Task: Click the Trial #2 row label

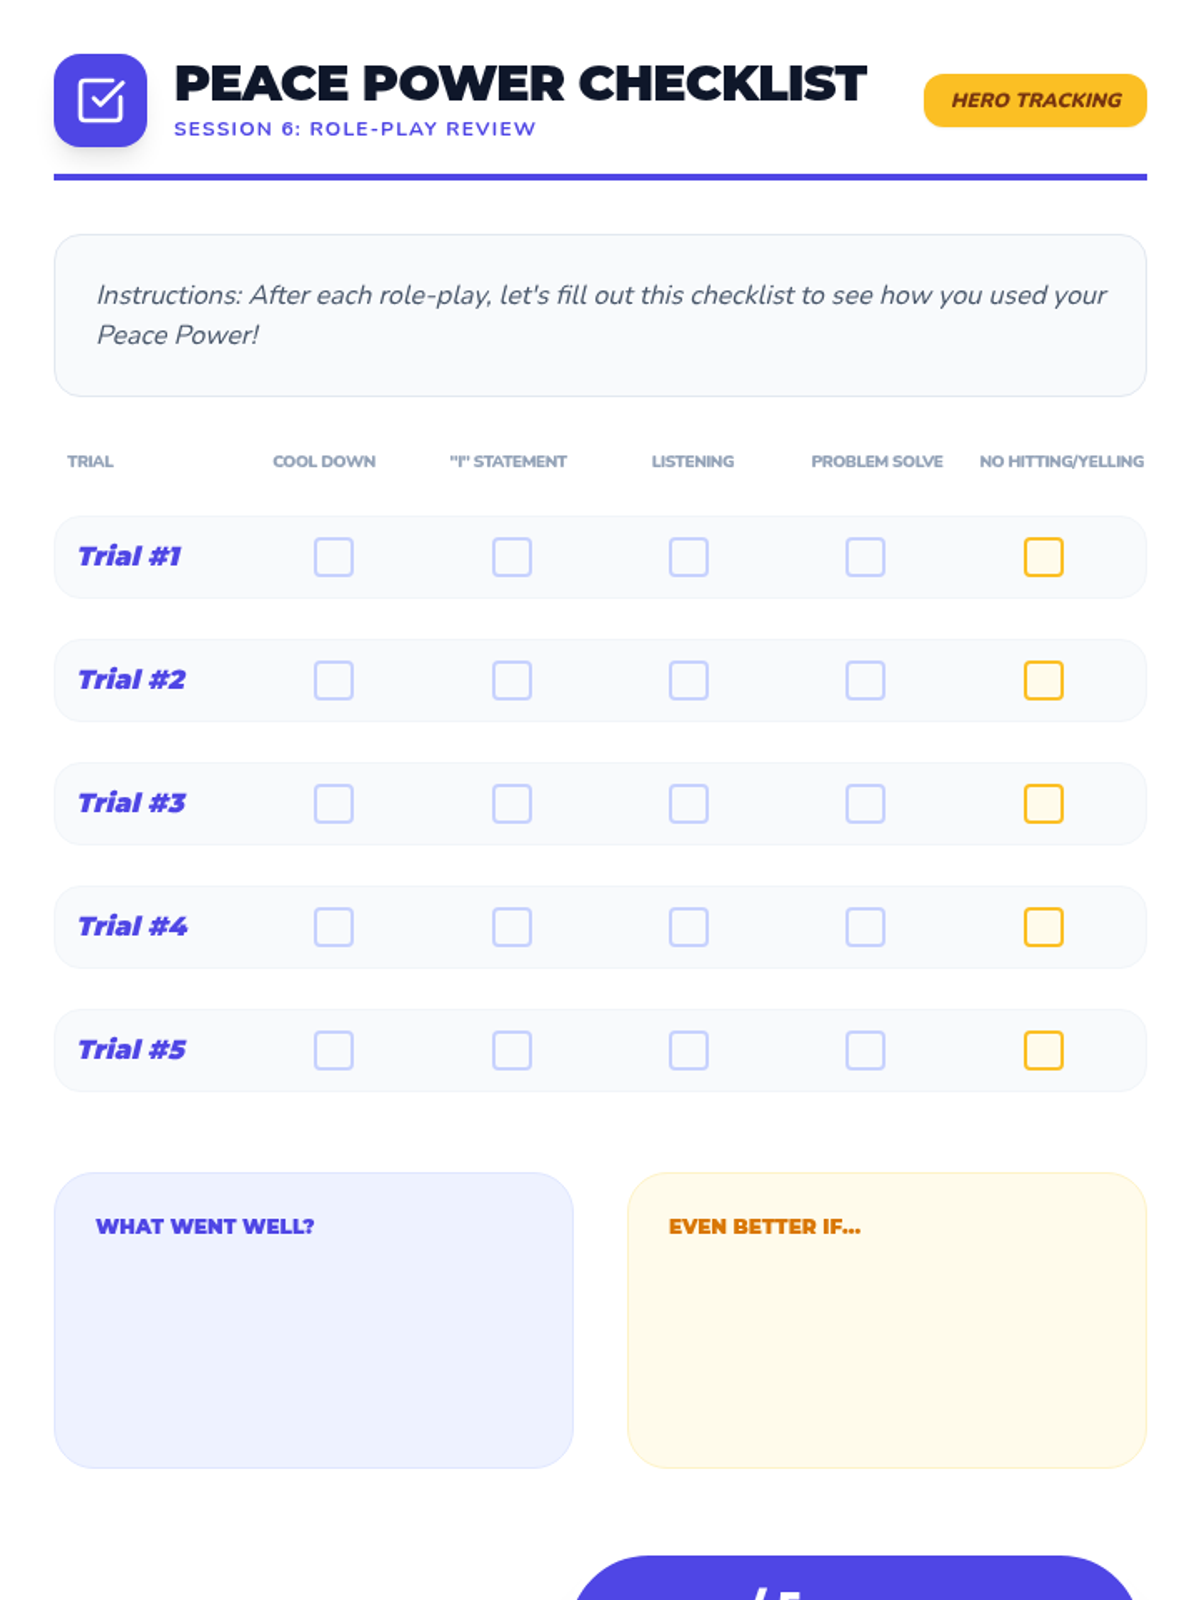Action: tap(132, 680)
